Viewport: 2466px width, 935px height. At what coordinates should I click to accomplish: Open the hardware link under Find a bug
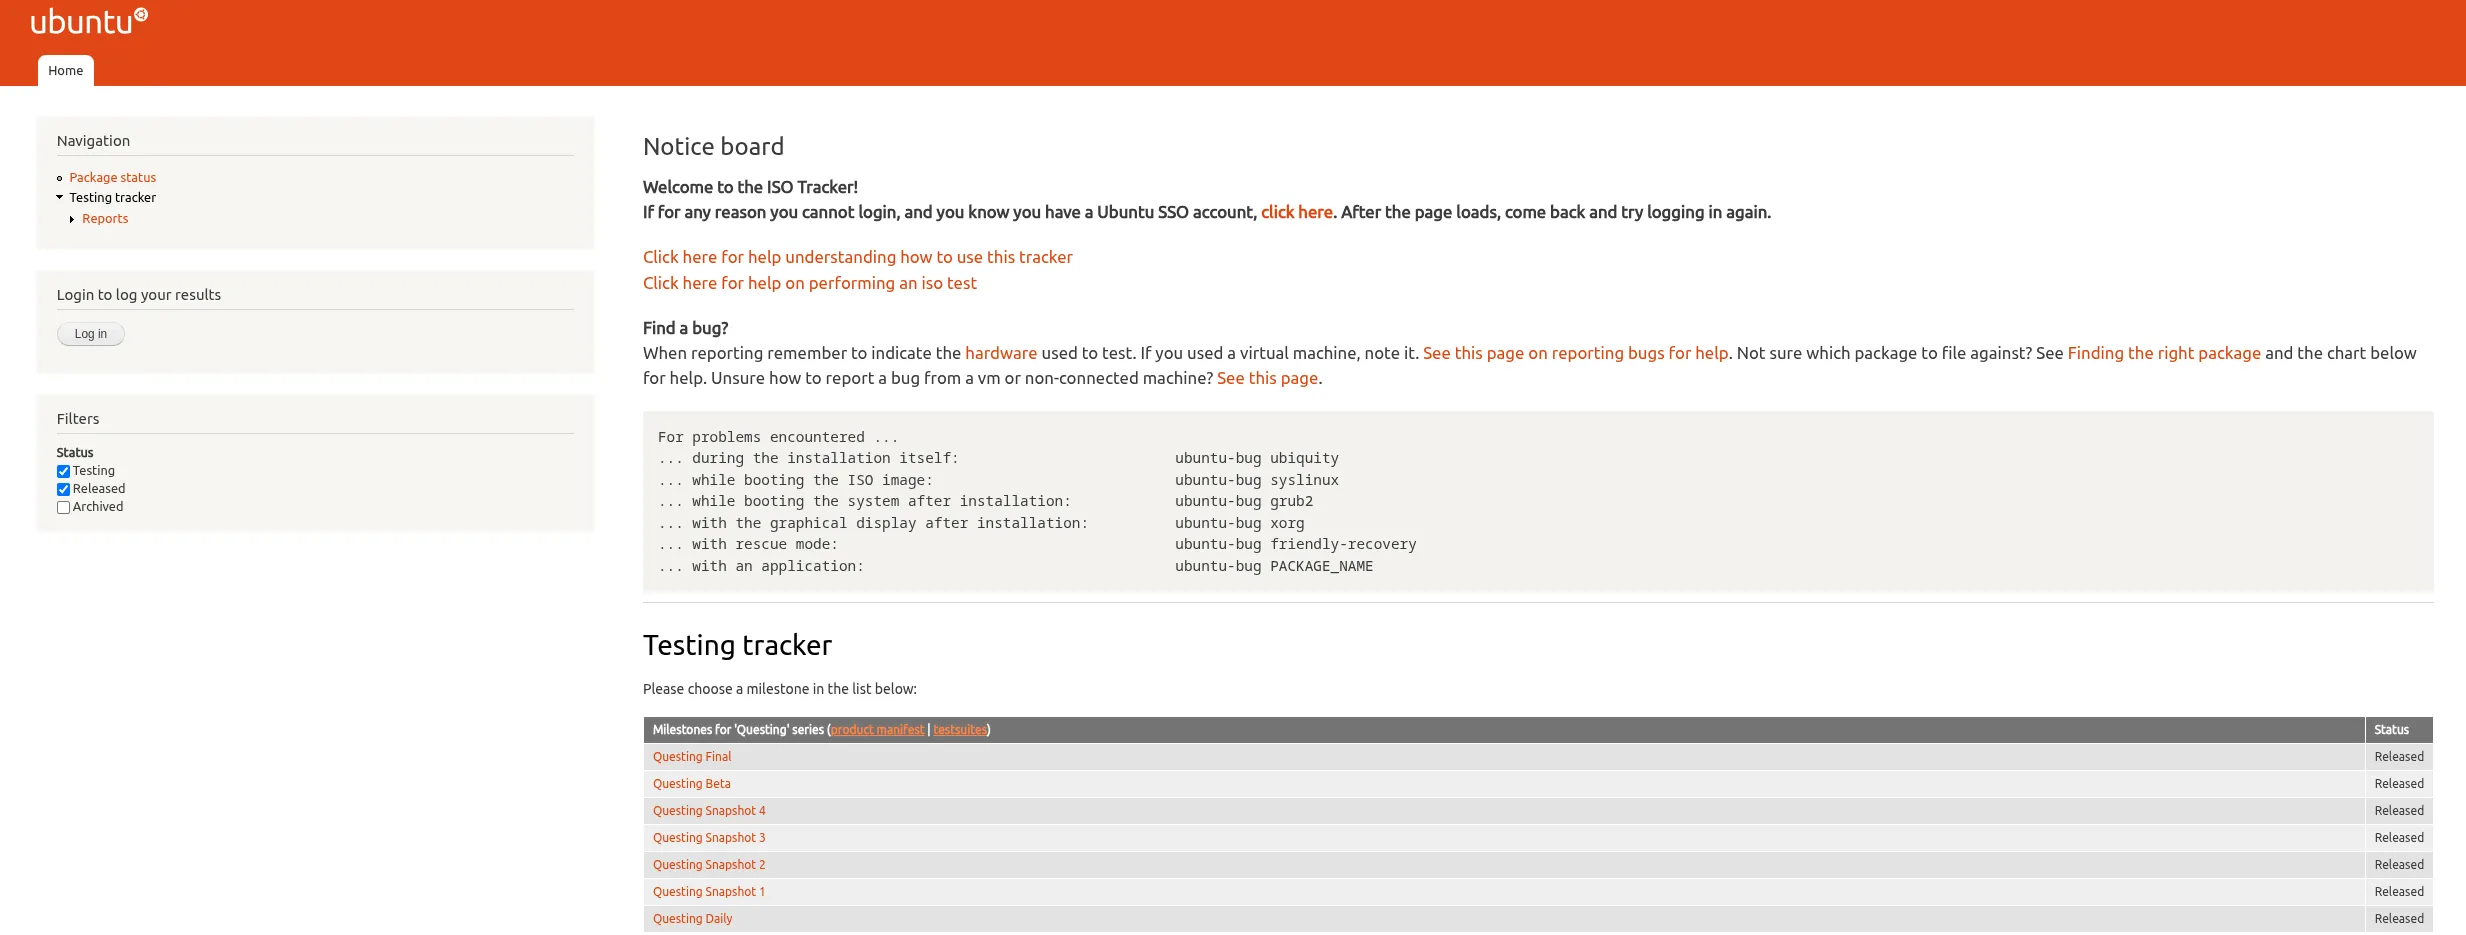[x=1000, y=353]
